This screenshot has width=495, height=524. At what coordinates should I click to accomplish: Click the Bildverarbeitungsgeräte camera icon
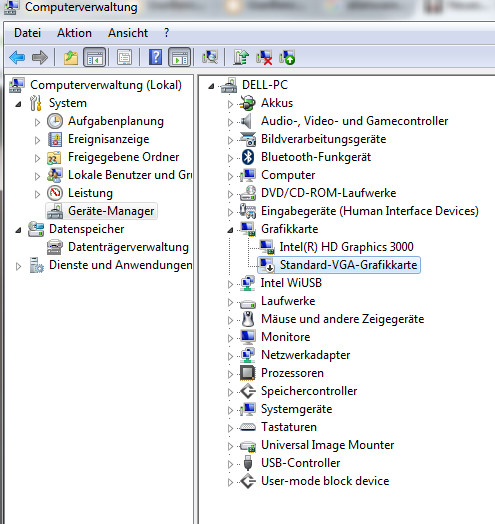[248, 139]
